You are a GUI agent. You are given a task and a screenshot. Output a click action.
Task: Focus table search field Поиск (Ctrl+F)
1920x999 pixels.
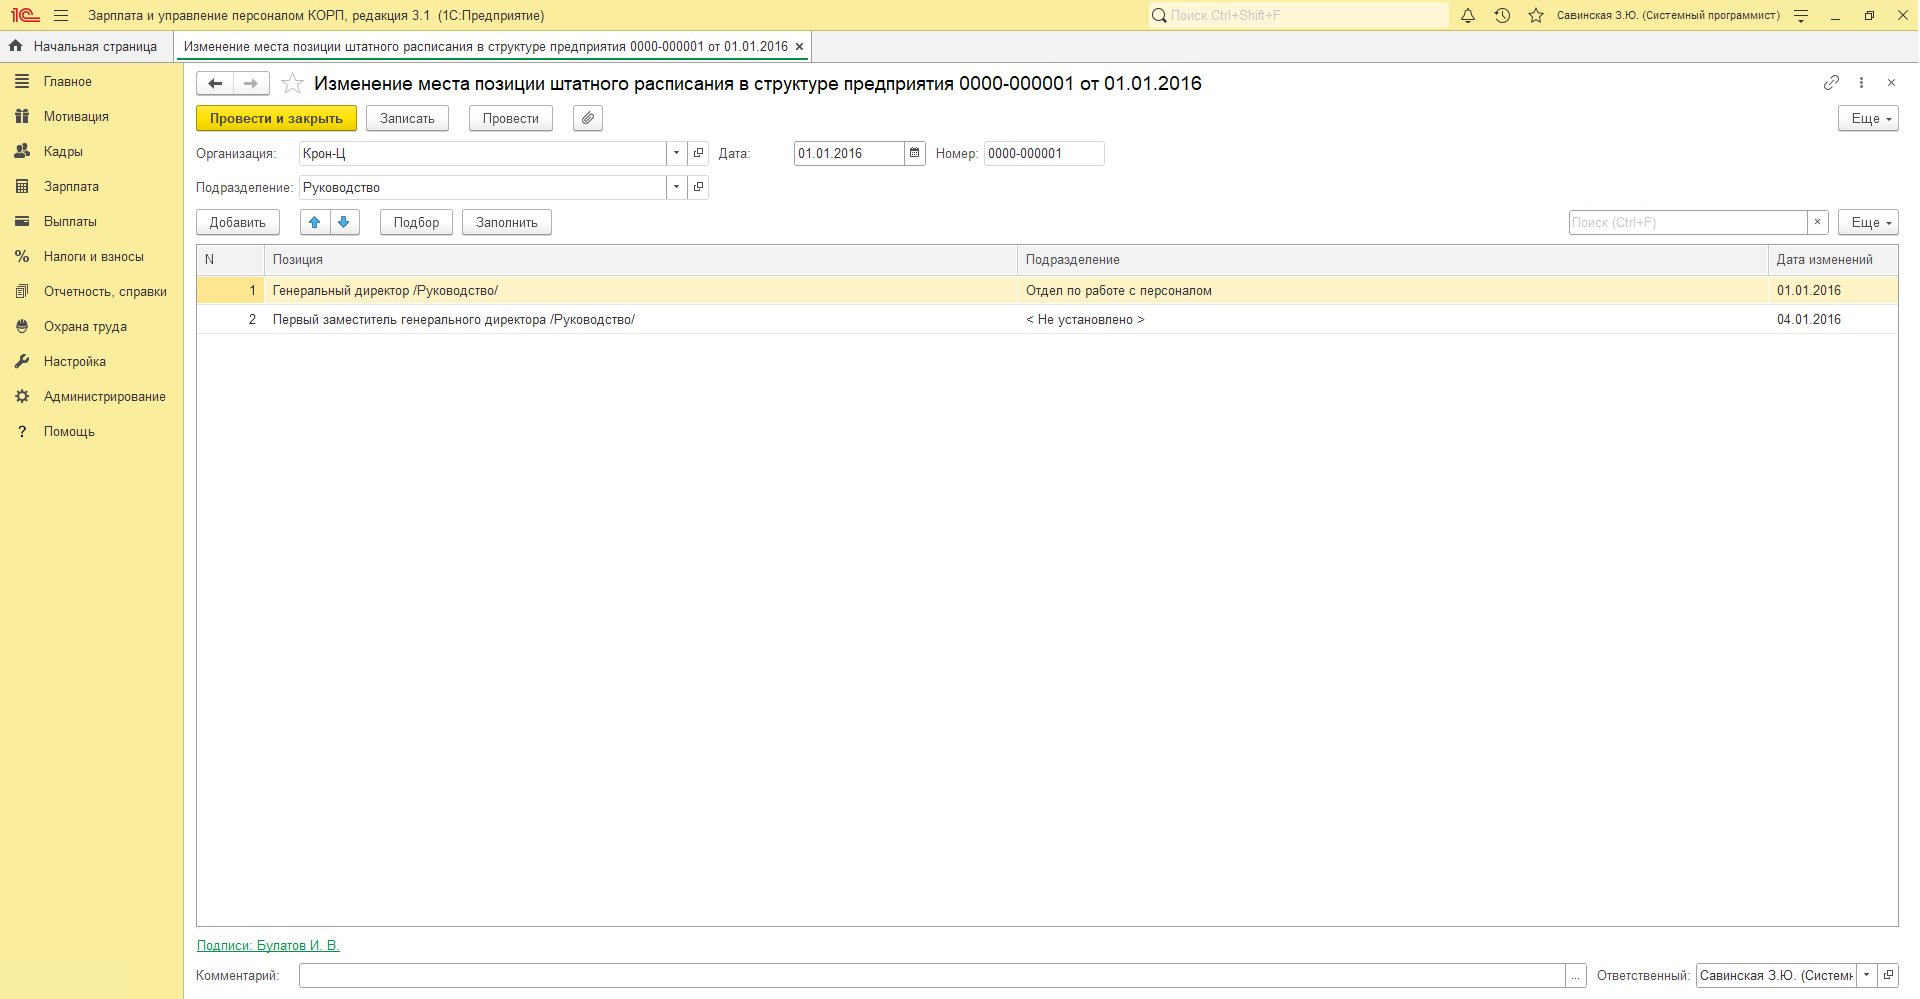click(x=1688, y=222)
